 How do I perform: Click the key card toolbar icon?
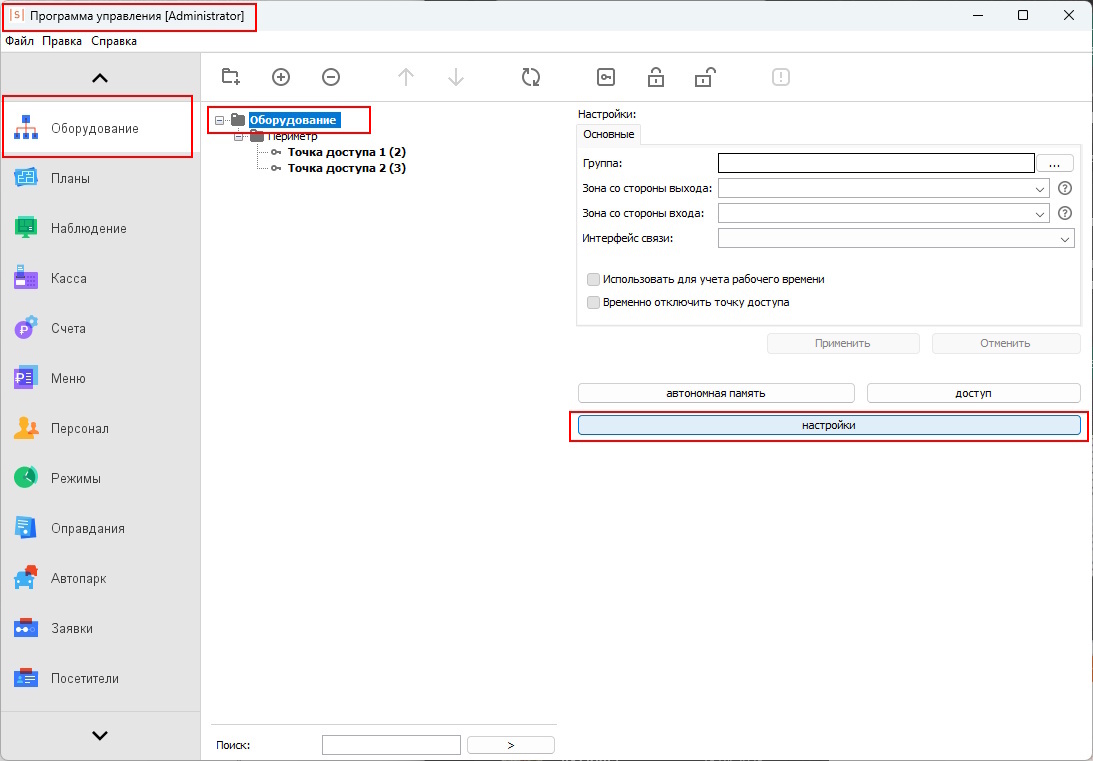pyautogui.click(x=606, y=77)
